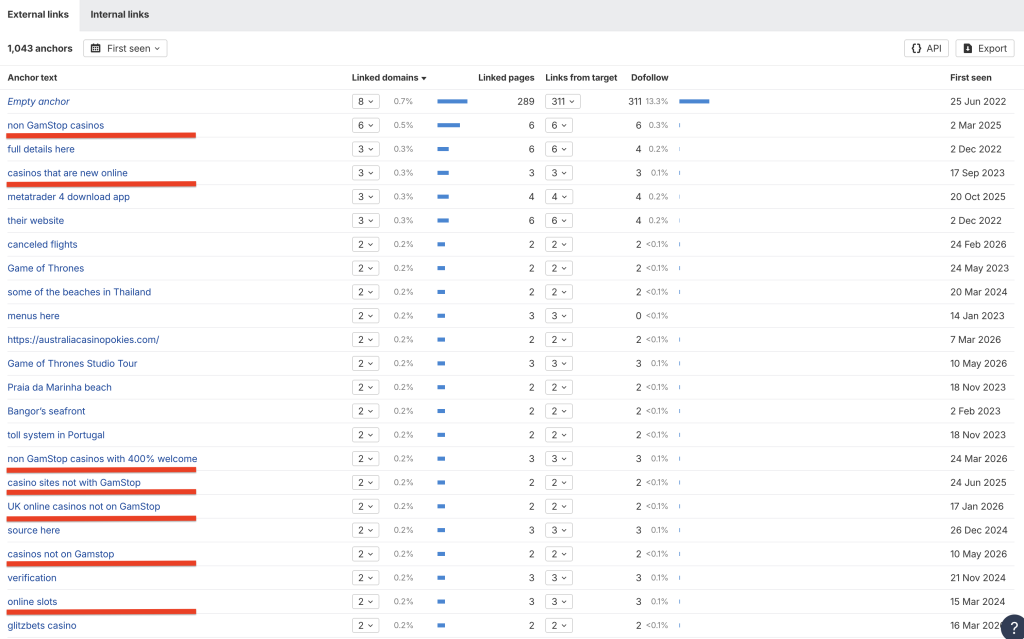Viewport: 1024px width, 639px height.
Task: Sort by Linked domains column
Action: click(389, 77)
